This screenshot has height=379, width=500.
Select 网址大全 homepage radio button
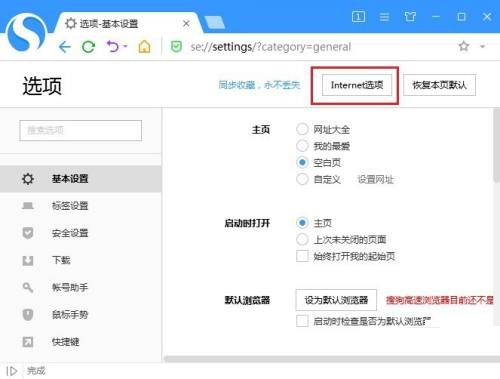click(x=302, y=129)
